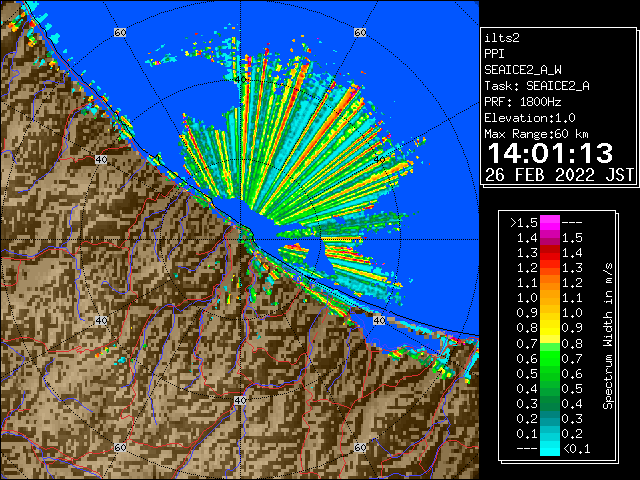Pick the orange 1.1–1.2 legend band
Image resolution: width=640 pixels, height=480 pixels.
click(550, 283)
